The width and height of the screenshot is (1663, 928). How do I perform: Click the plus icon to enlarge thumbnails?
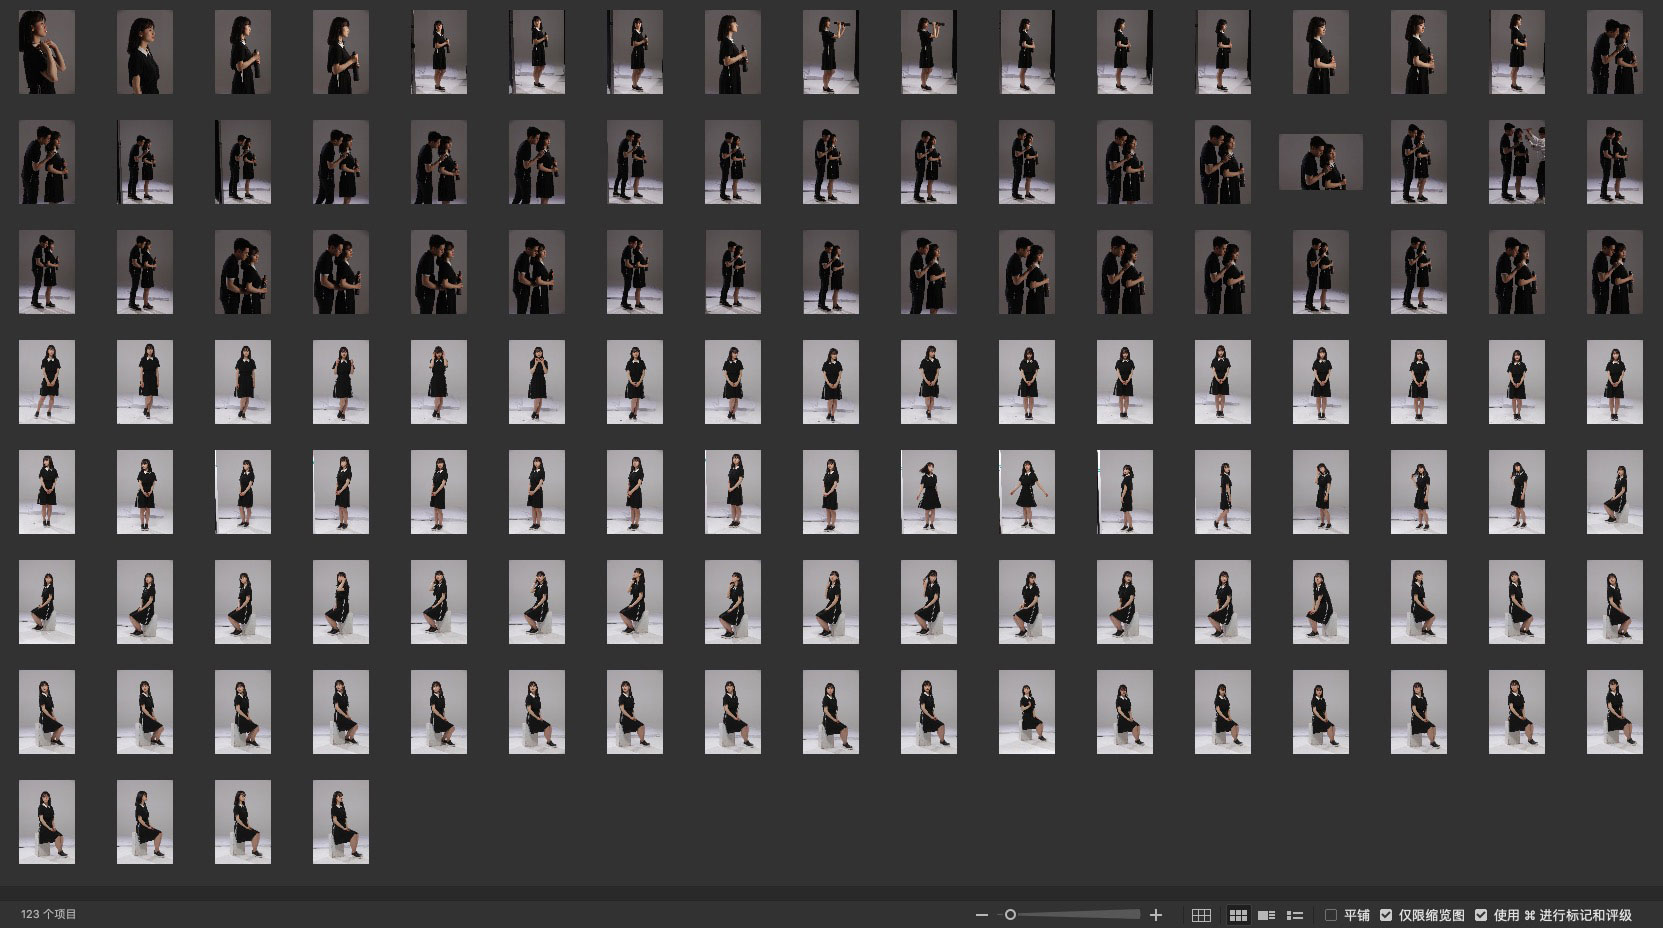click(1156, 915)
